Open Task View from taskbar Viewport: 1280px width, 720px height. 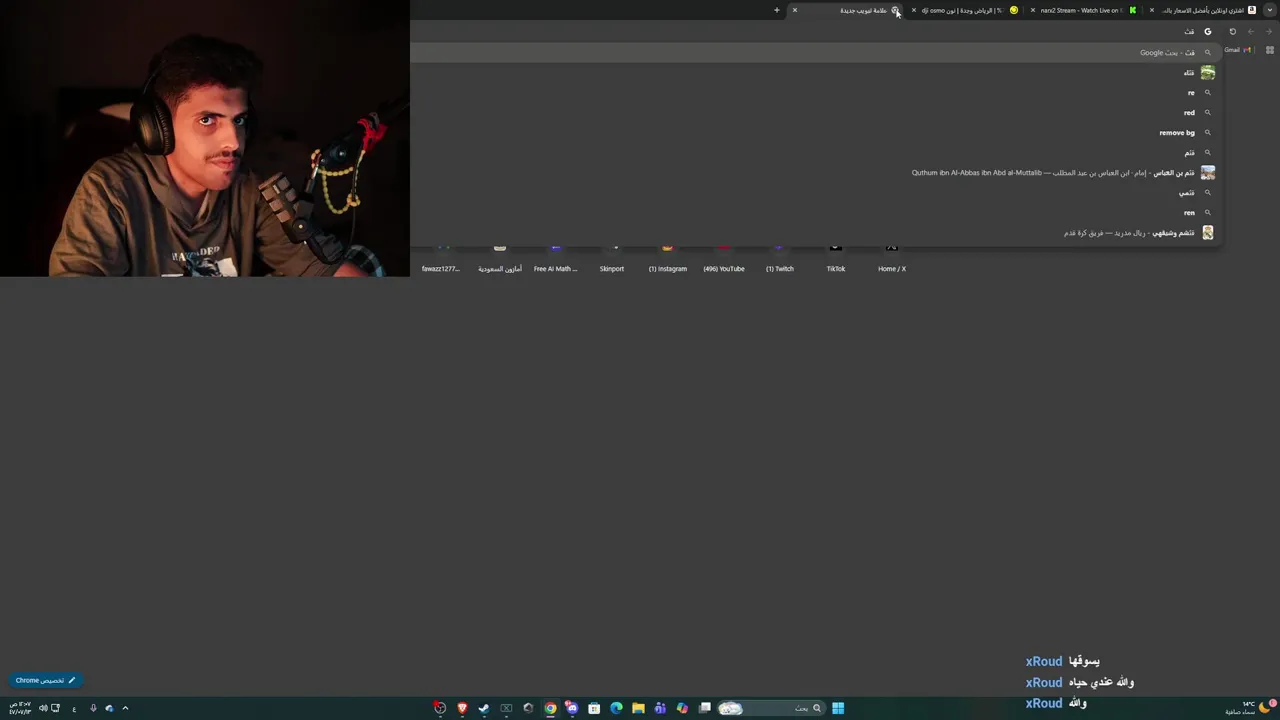(x=705, y=708)
